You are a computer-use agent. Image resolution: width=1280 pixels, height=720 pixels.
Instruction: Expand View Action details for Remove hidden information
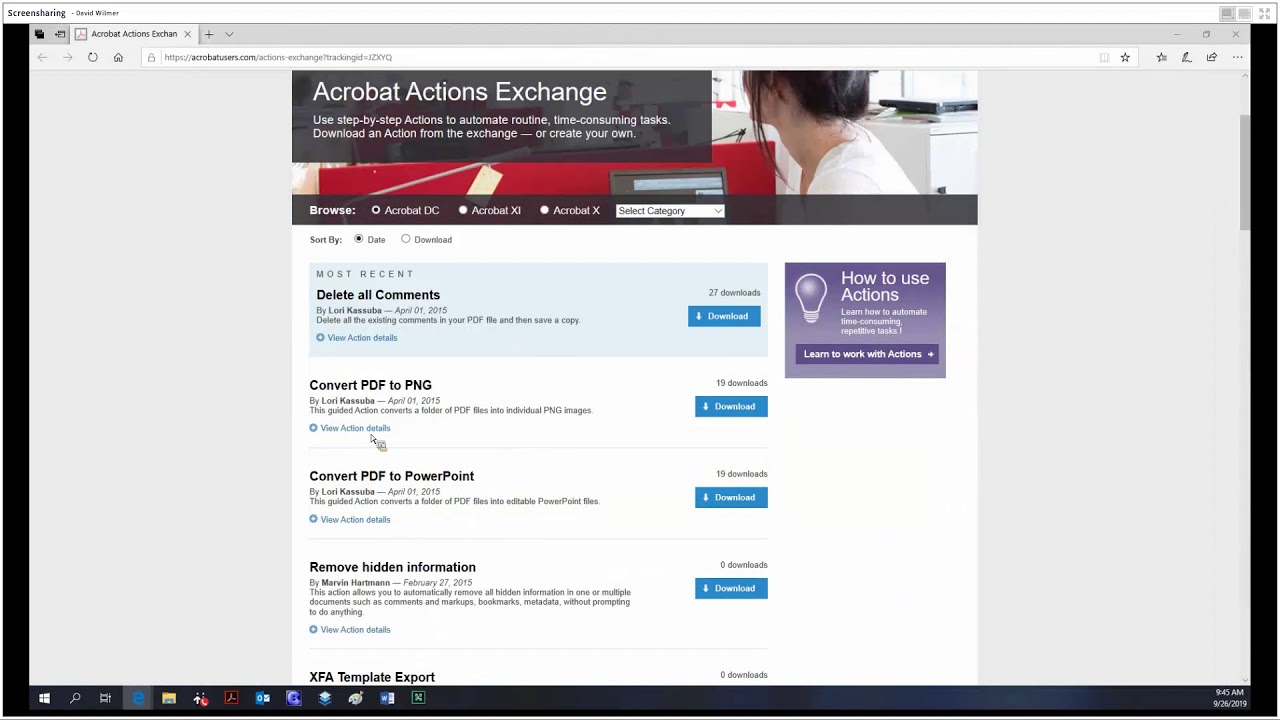click(350, 630)
